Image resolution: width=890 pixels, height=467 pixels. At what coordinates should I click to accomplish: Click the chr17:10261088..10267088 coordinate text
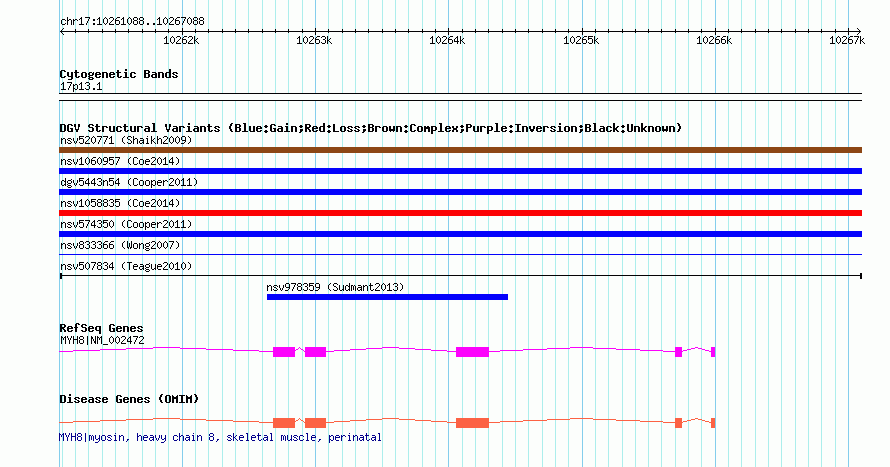132,22
